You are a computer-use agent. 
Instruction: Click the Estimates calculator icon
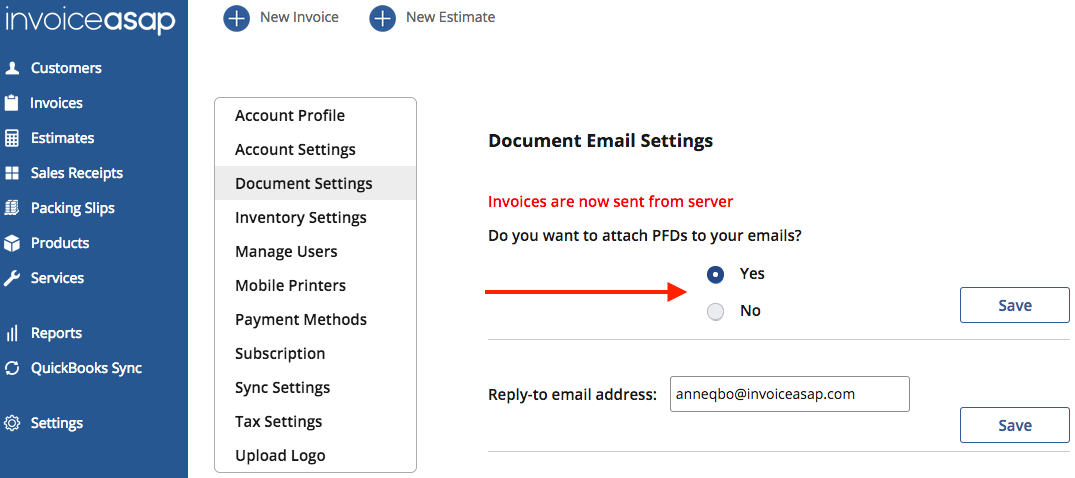[12, 138]
